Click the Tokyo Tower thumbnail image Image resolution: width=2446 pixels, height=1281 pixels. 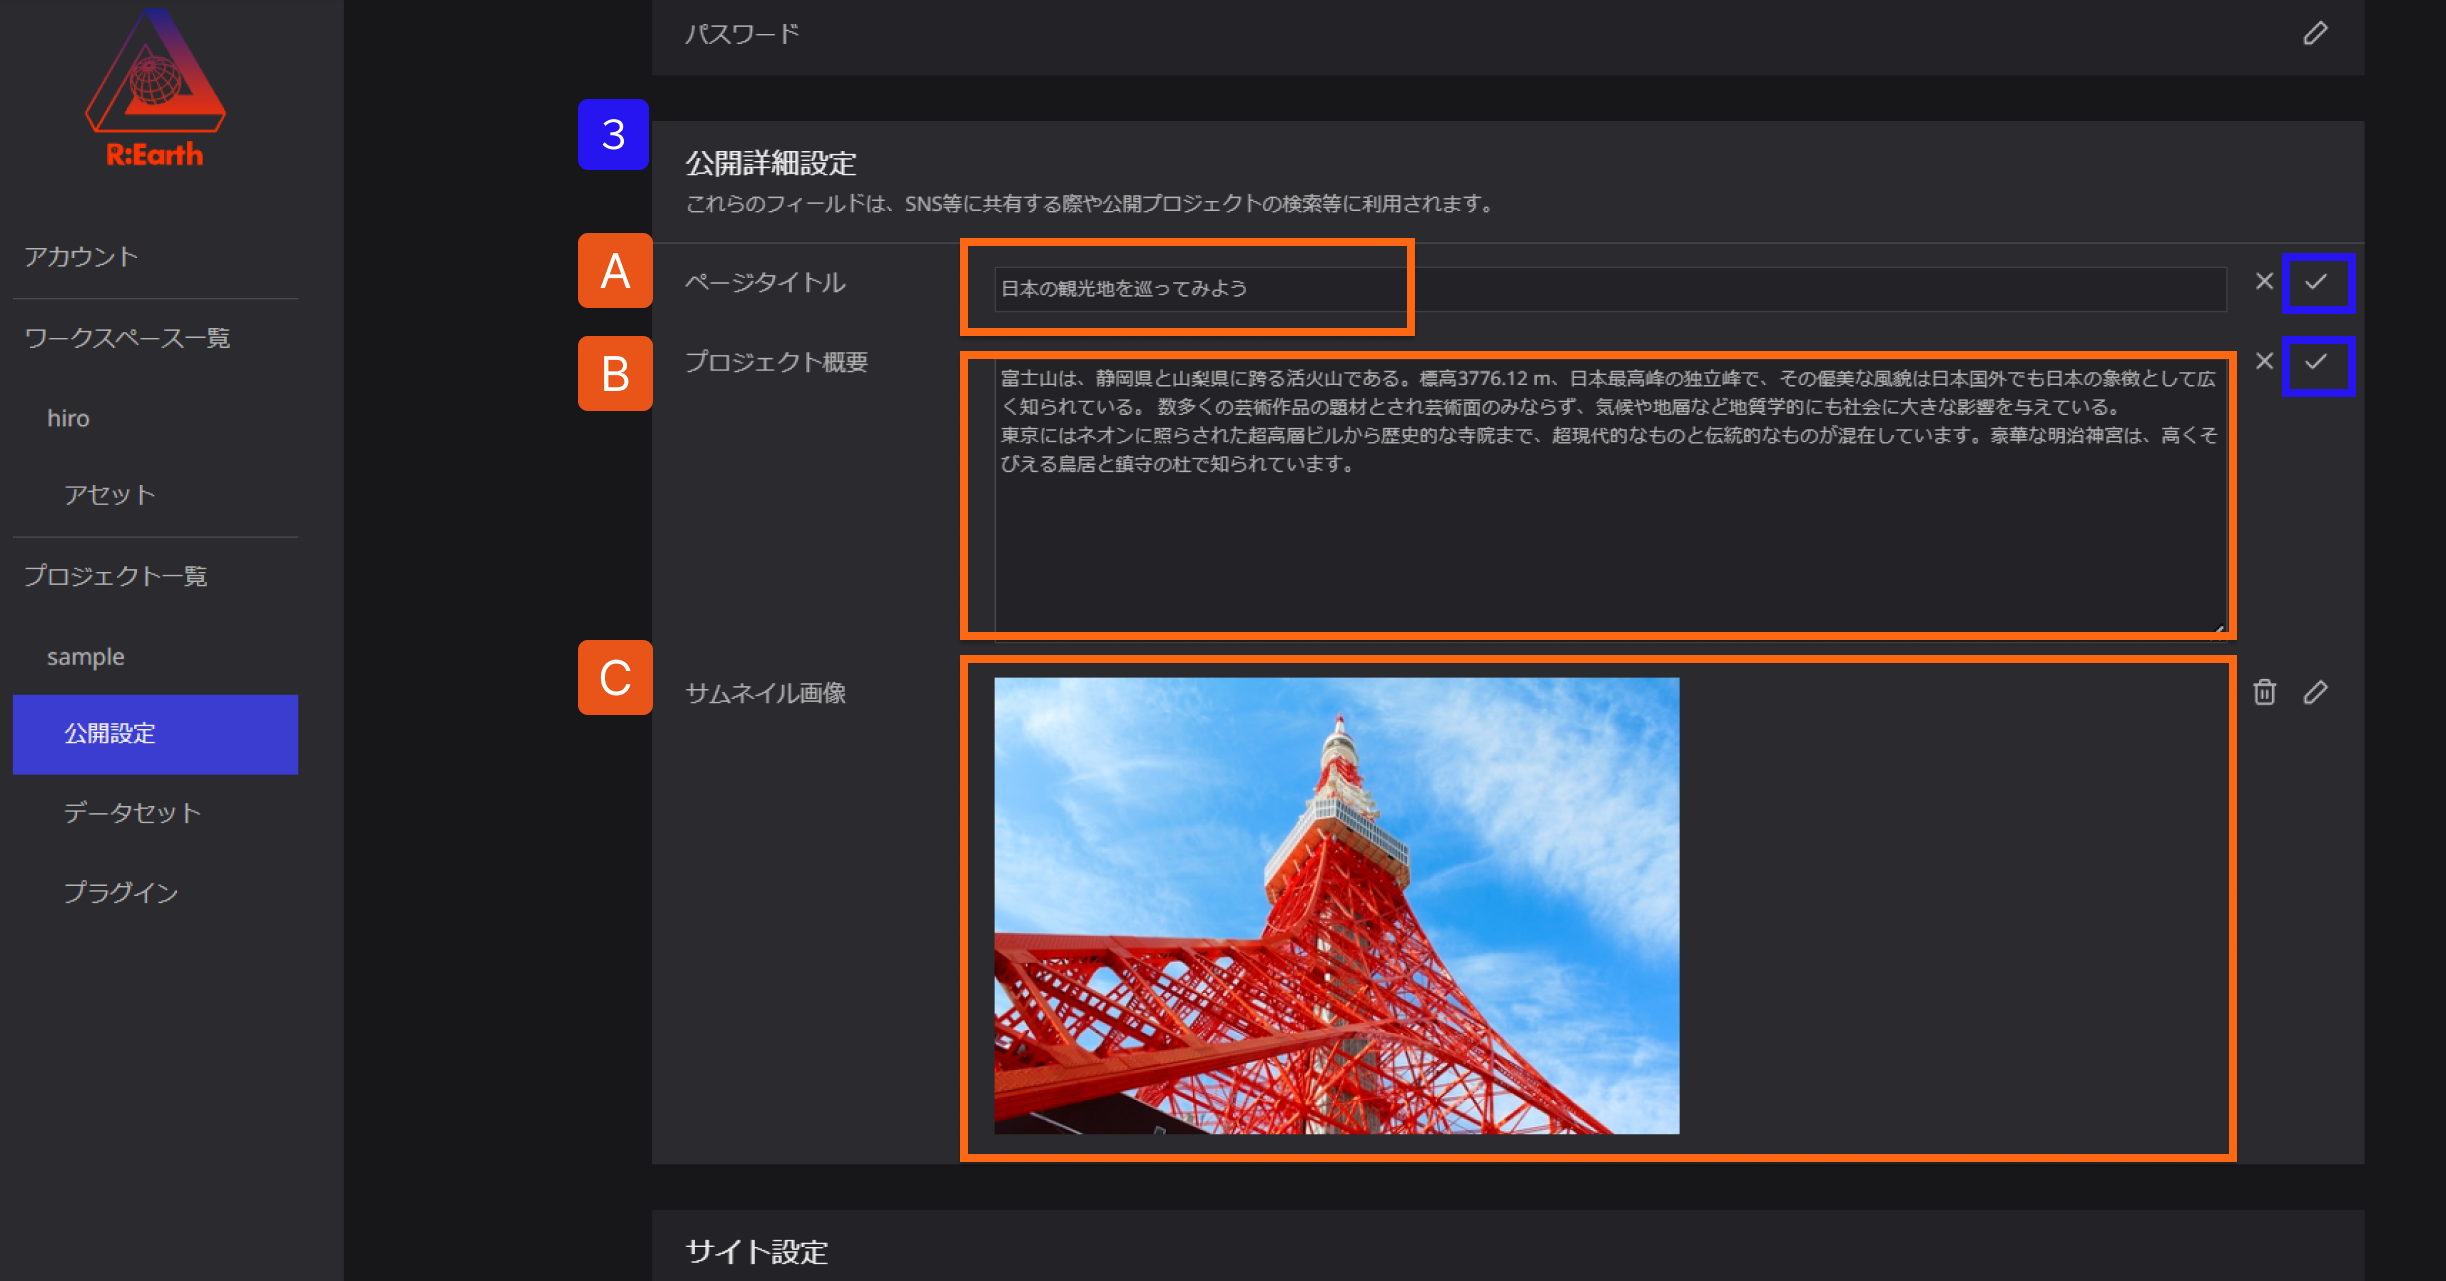click(1336, 906)
